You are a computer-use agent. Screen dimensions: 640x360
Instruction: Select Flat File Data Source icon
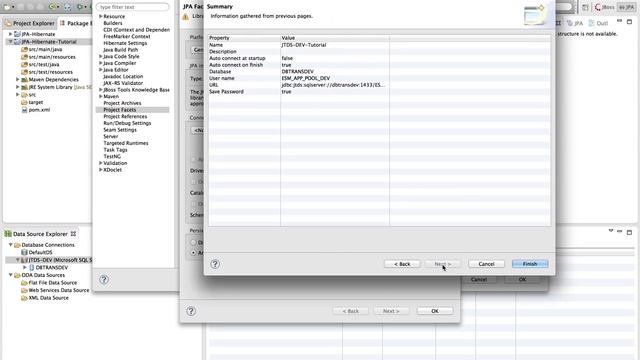[24, 283]
